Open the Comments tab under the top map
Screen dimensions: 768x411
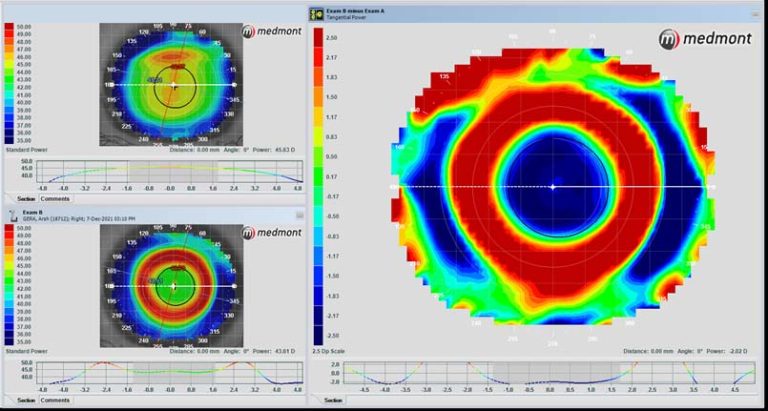tap(55, 198)
